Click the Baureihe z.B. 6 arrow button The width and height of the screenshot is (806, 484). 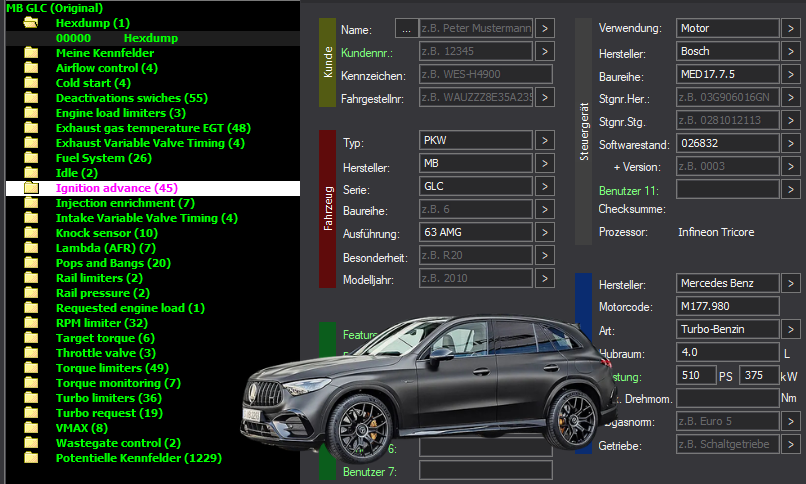pos(545,209)
